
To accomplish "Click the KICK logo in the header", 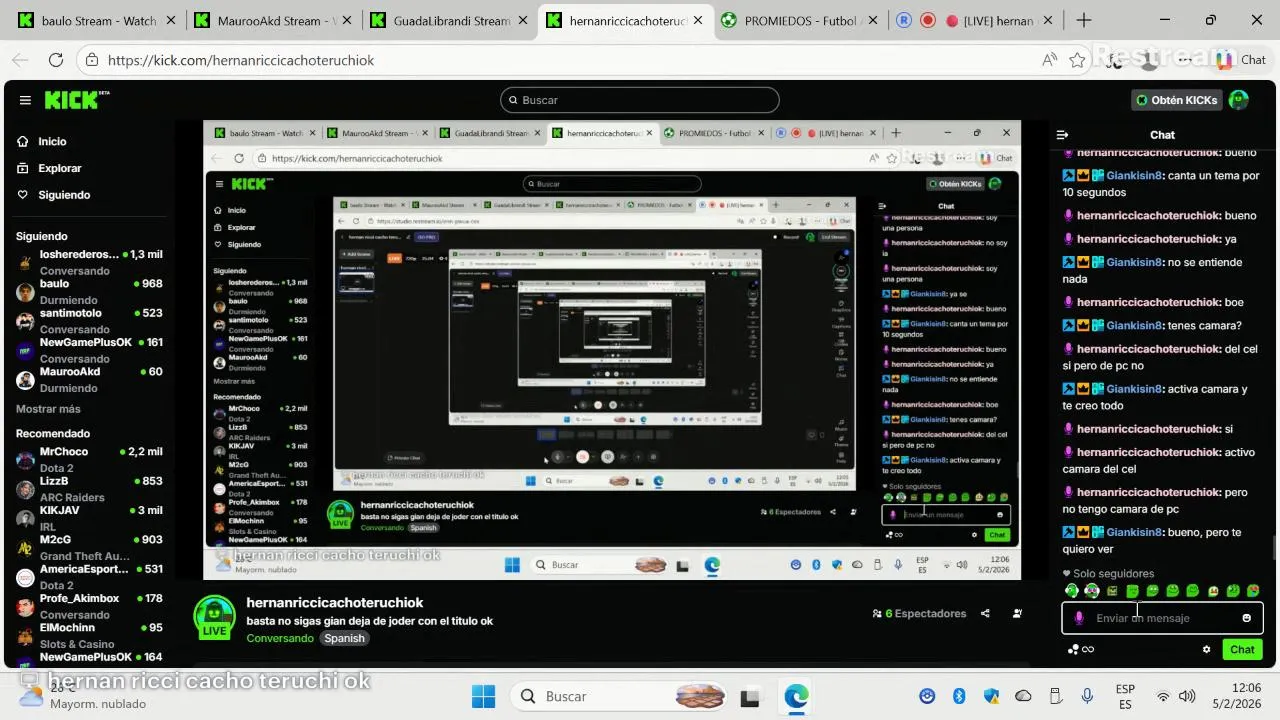I will [x=76, y=100].
